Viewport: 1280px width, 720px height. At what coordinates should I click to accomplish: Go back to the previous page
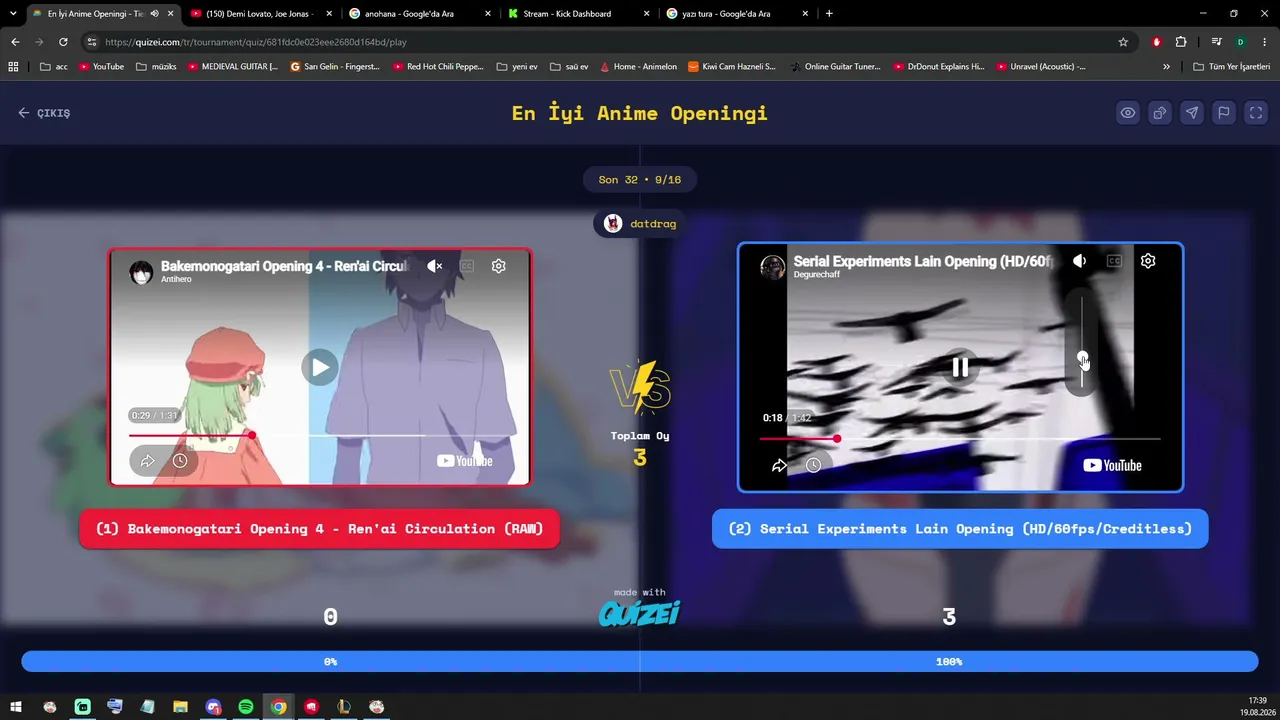(x=15, y=42)
